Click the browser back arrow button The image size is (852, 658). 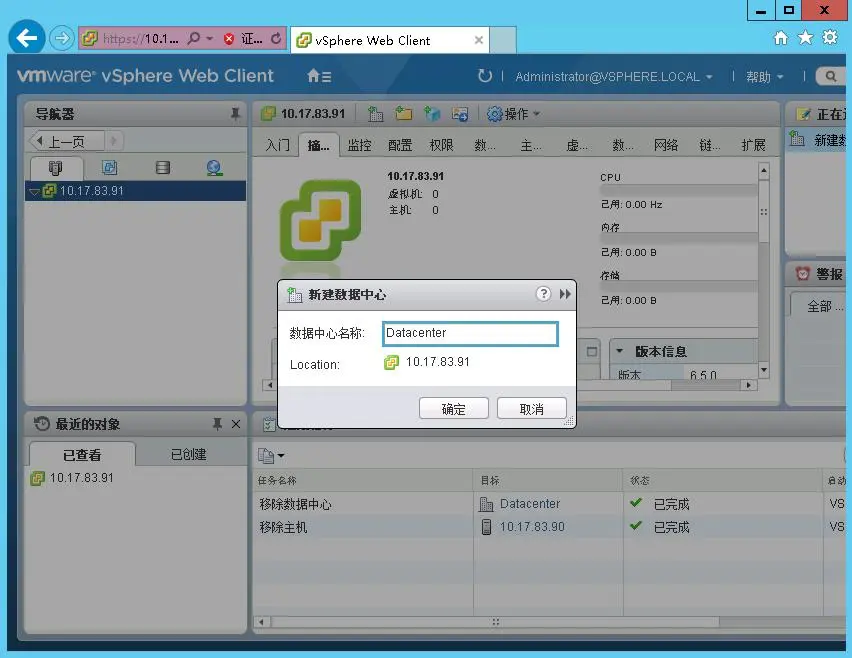[x=27, y=37]
